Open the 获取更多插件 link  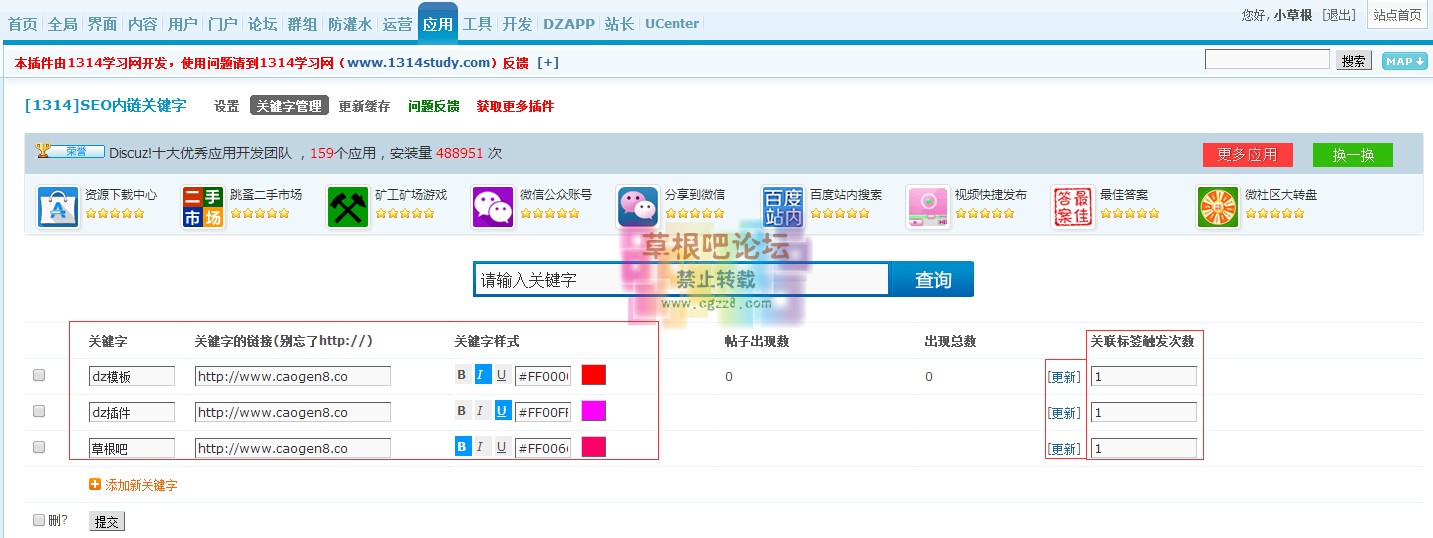[x=515, y=106]
